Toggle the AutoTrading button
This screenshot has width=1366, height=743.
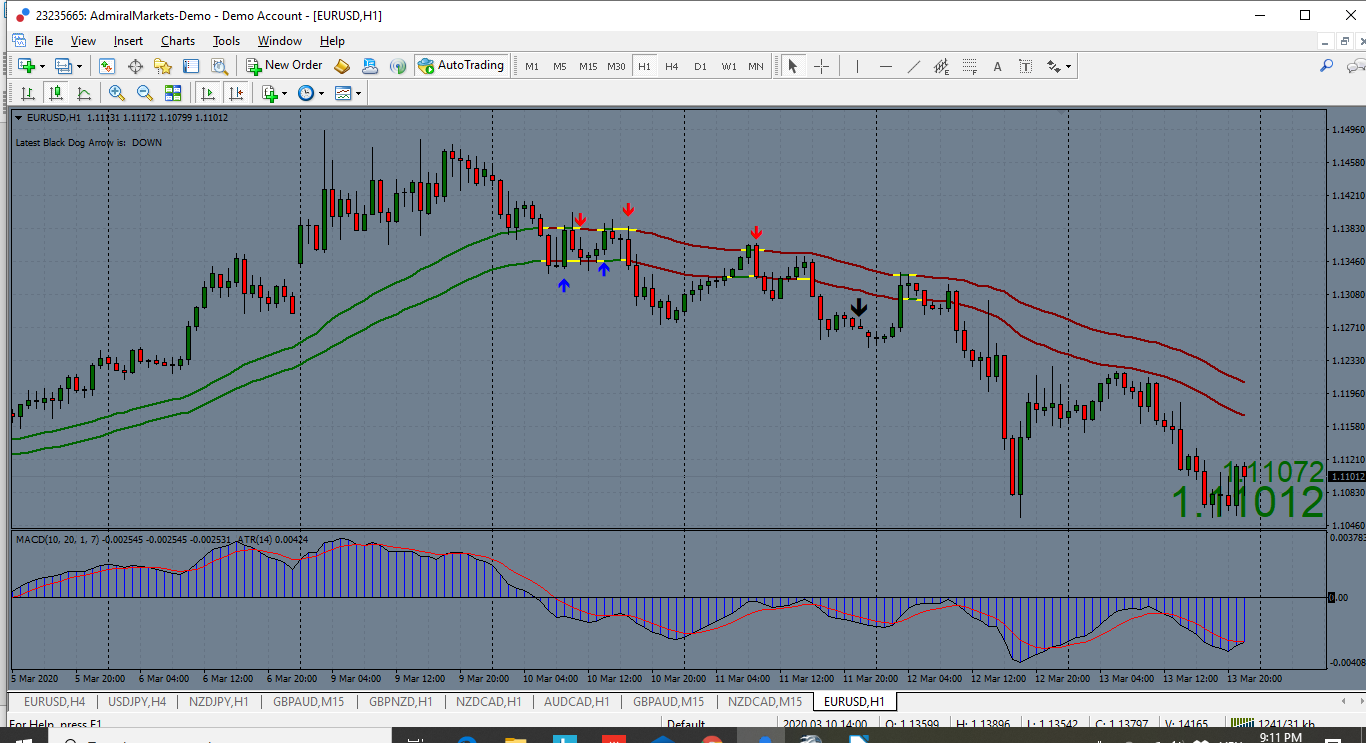coord(461,66)
